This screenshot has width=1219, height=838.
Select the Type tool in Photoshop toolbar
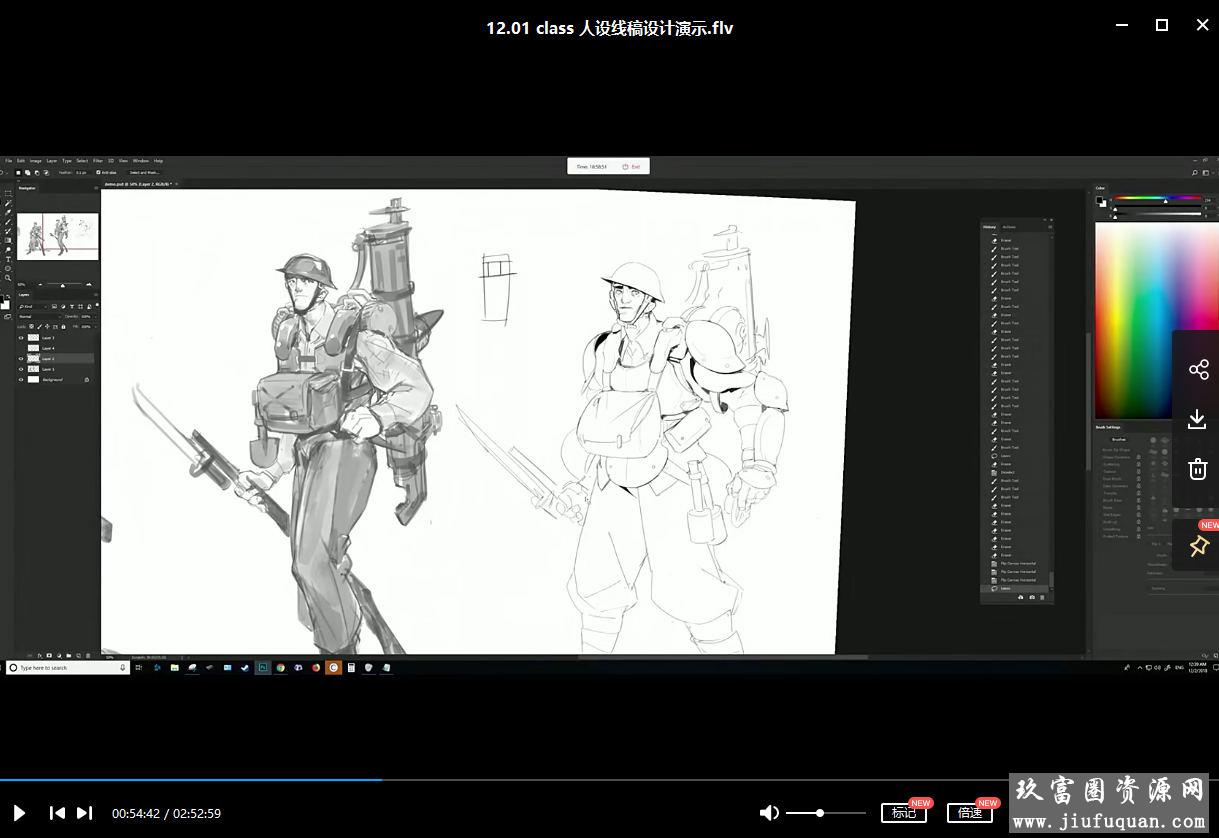tap(8, 259)
